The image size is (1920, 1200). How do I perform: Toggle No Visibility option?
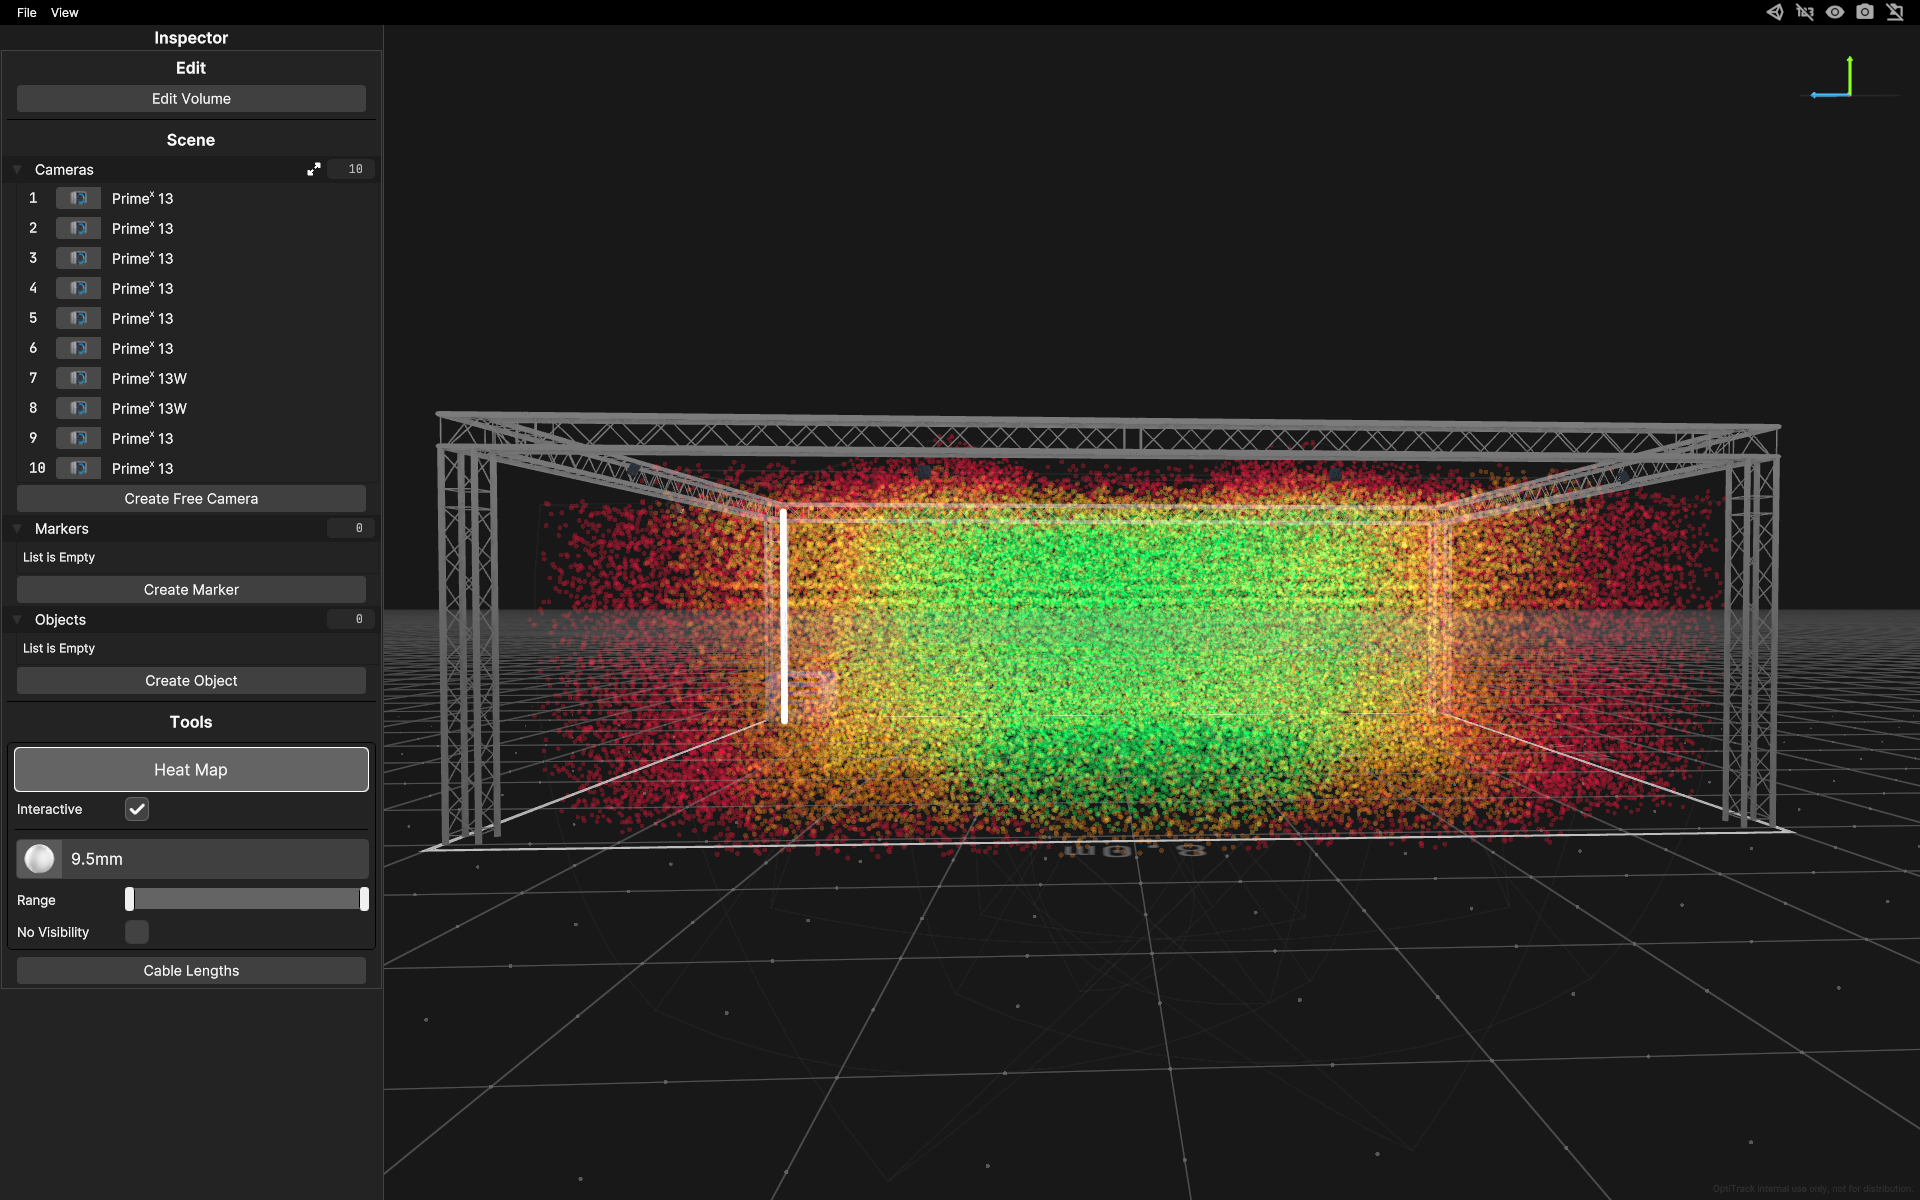[136, 931]
